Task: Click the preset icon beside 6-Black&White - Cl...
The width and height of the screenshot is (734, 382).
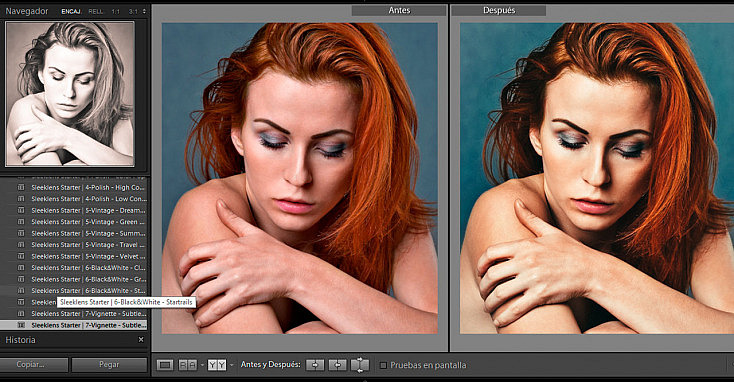Action: coord(21,268)
